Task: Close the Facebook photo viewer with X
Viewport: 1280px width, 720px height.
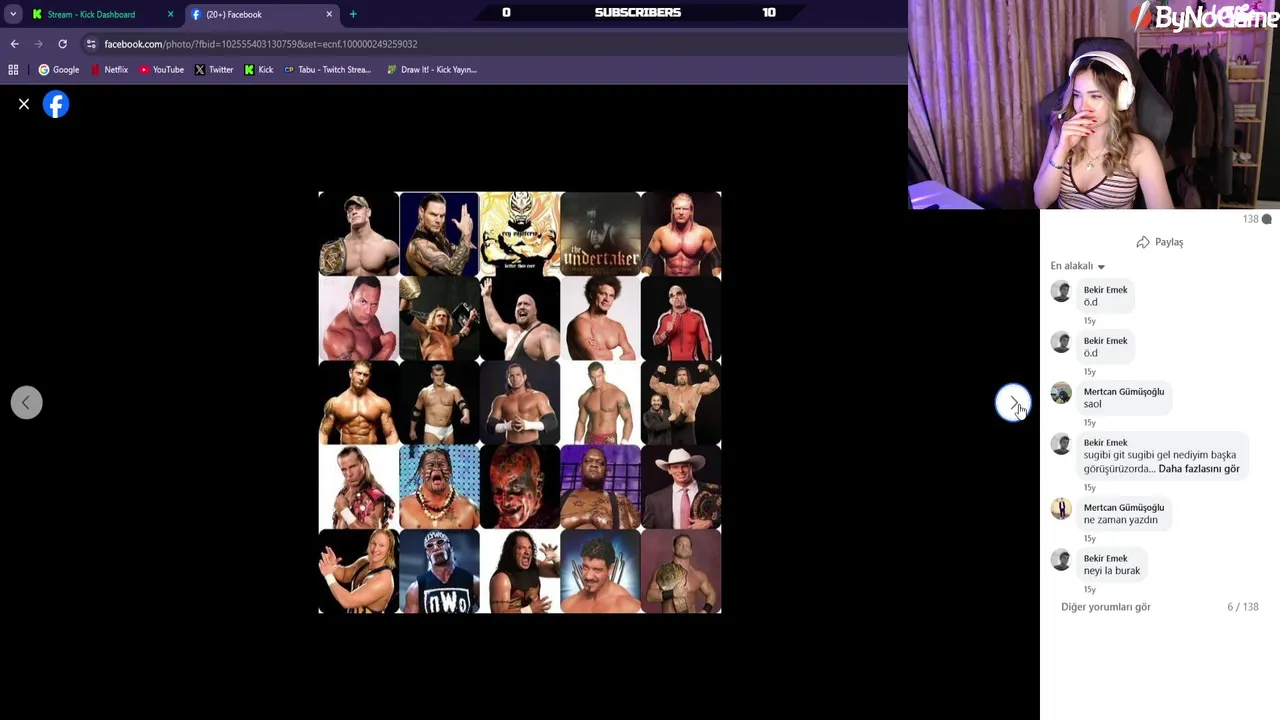Action: pos(24,104)
